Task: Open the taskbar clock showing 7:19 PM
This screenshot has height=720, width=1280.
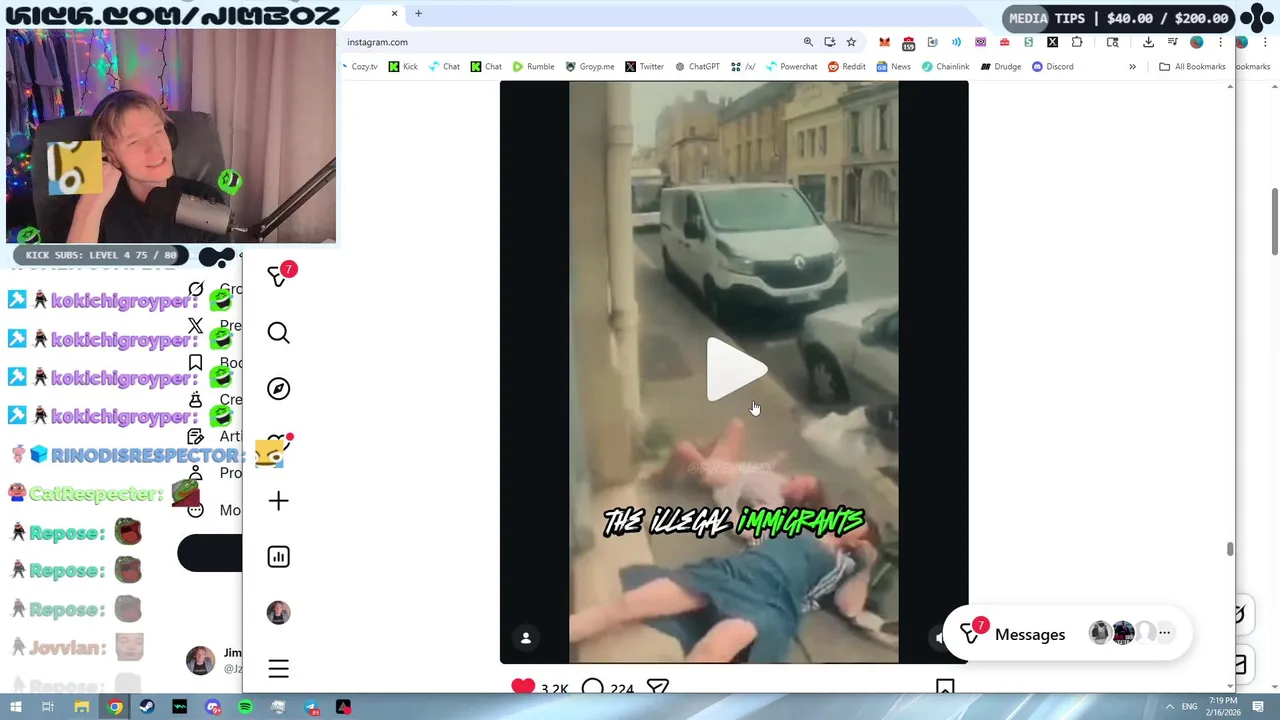Action: click(x=1221, y=706)
